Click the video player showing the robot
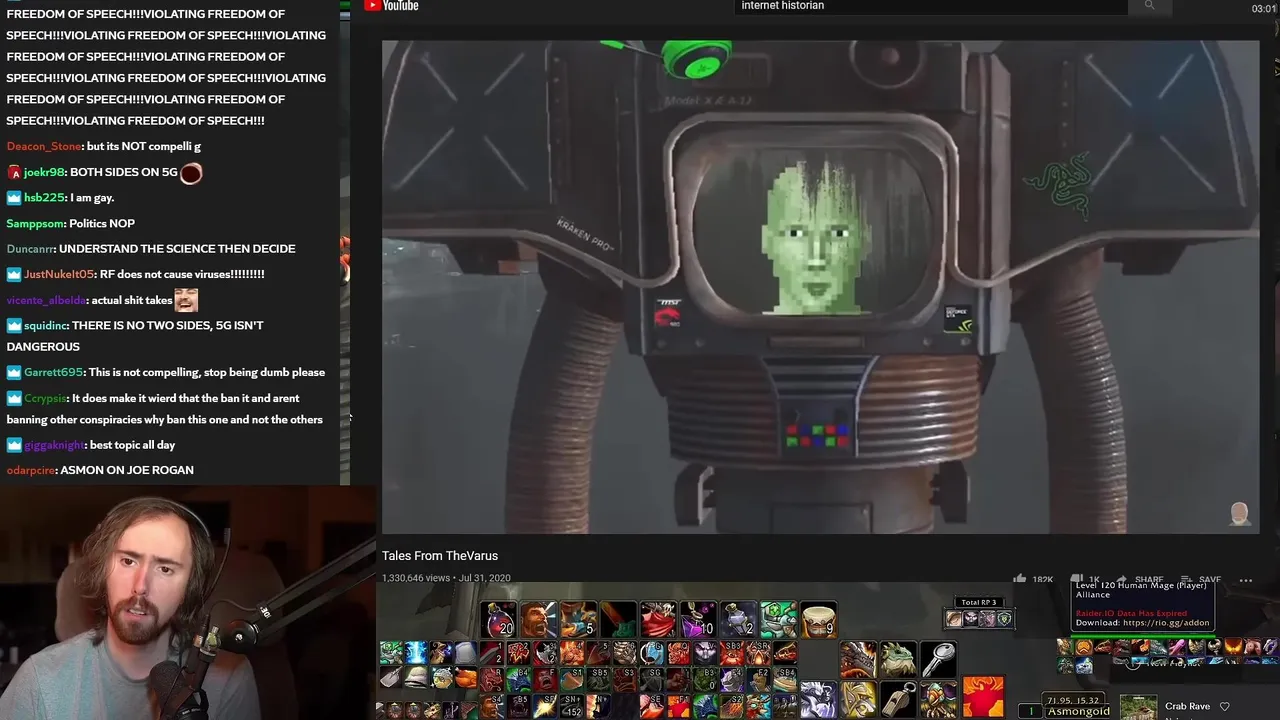Viewport: 1280px width, 720px height. (820, 287)
